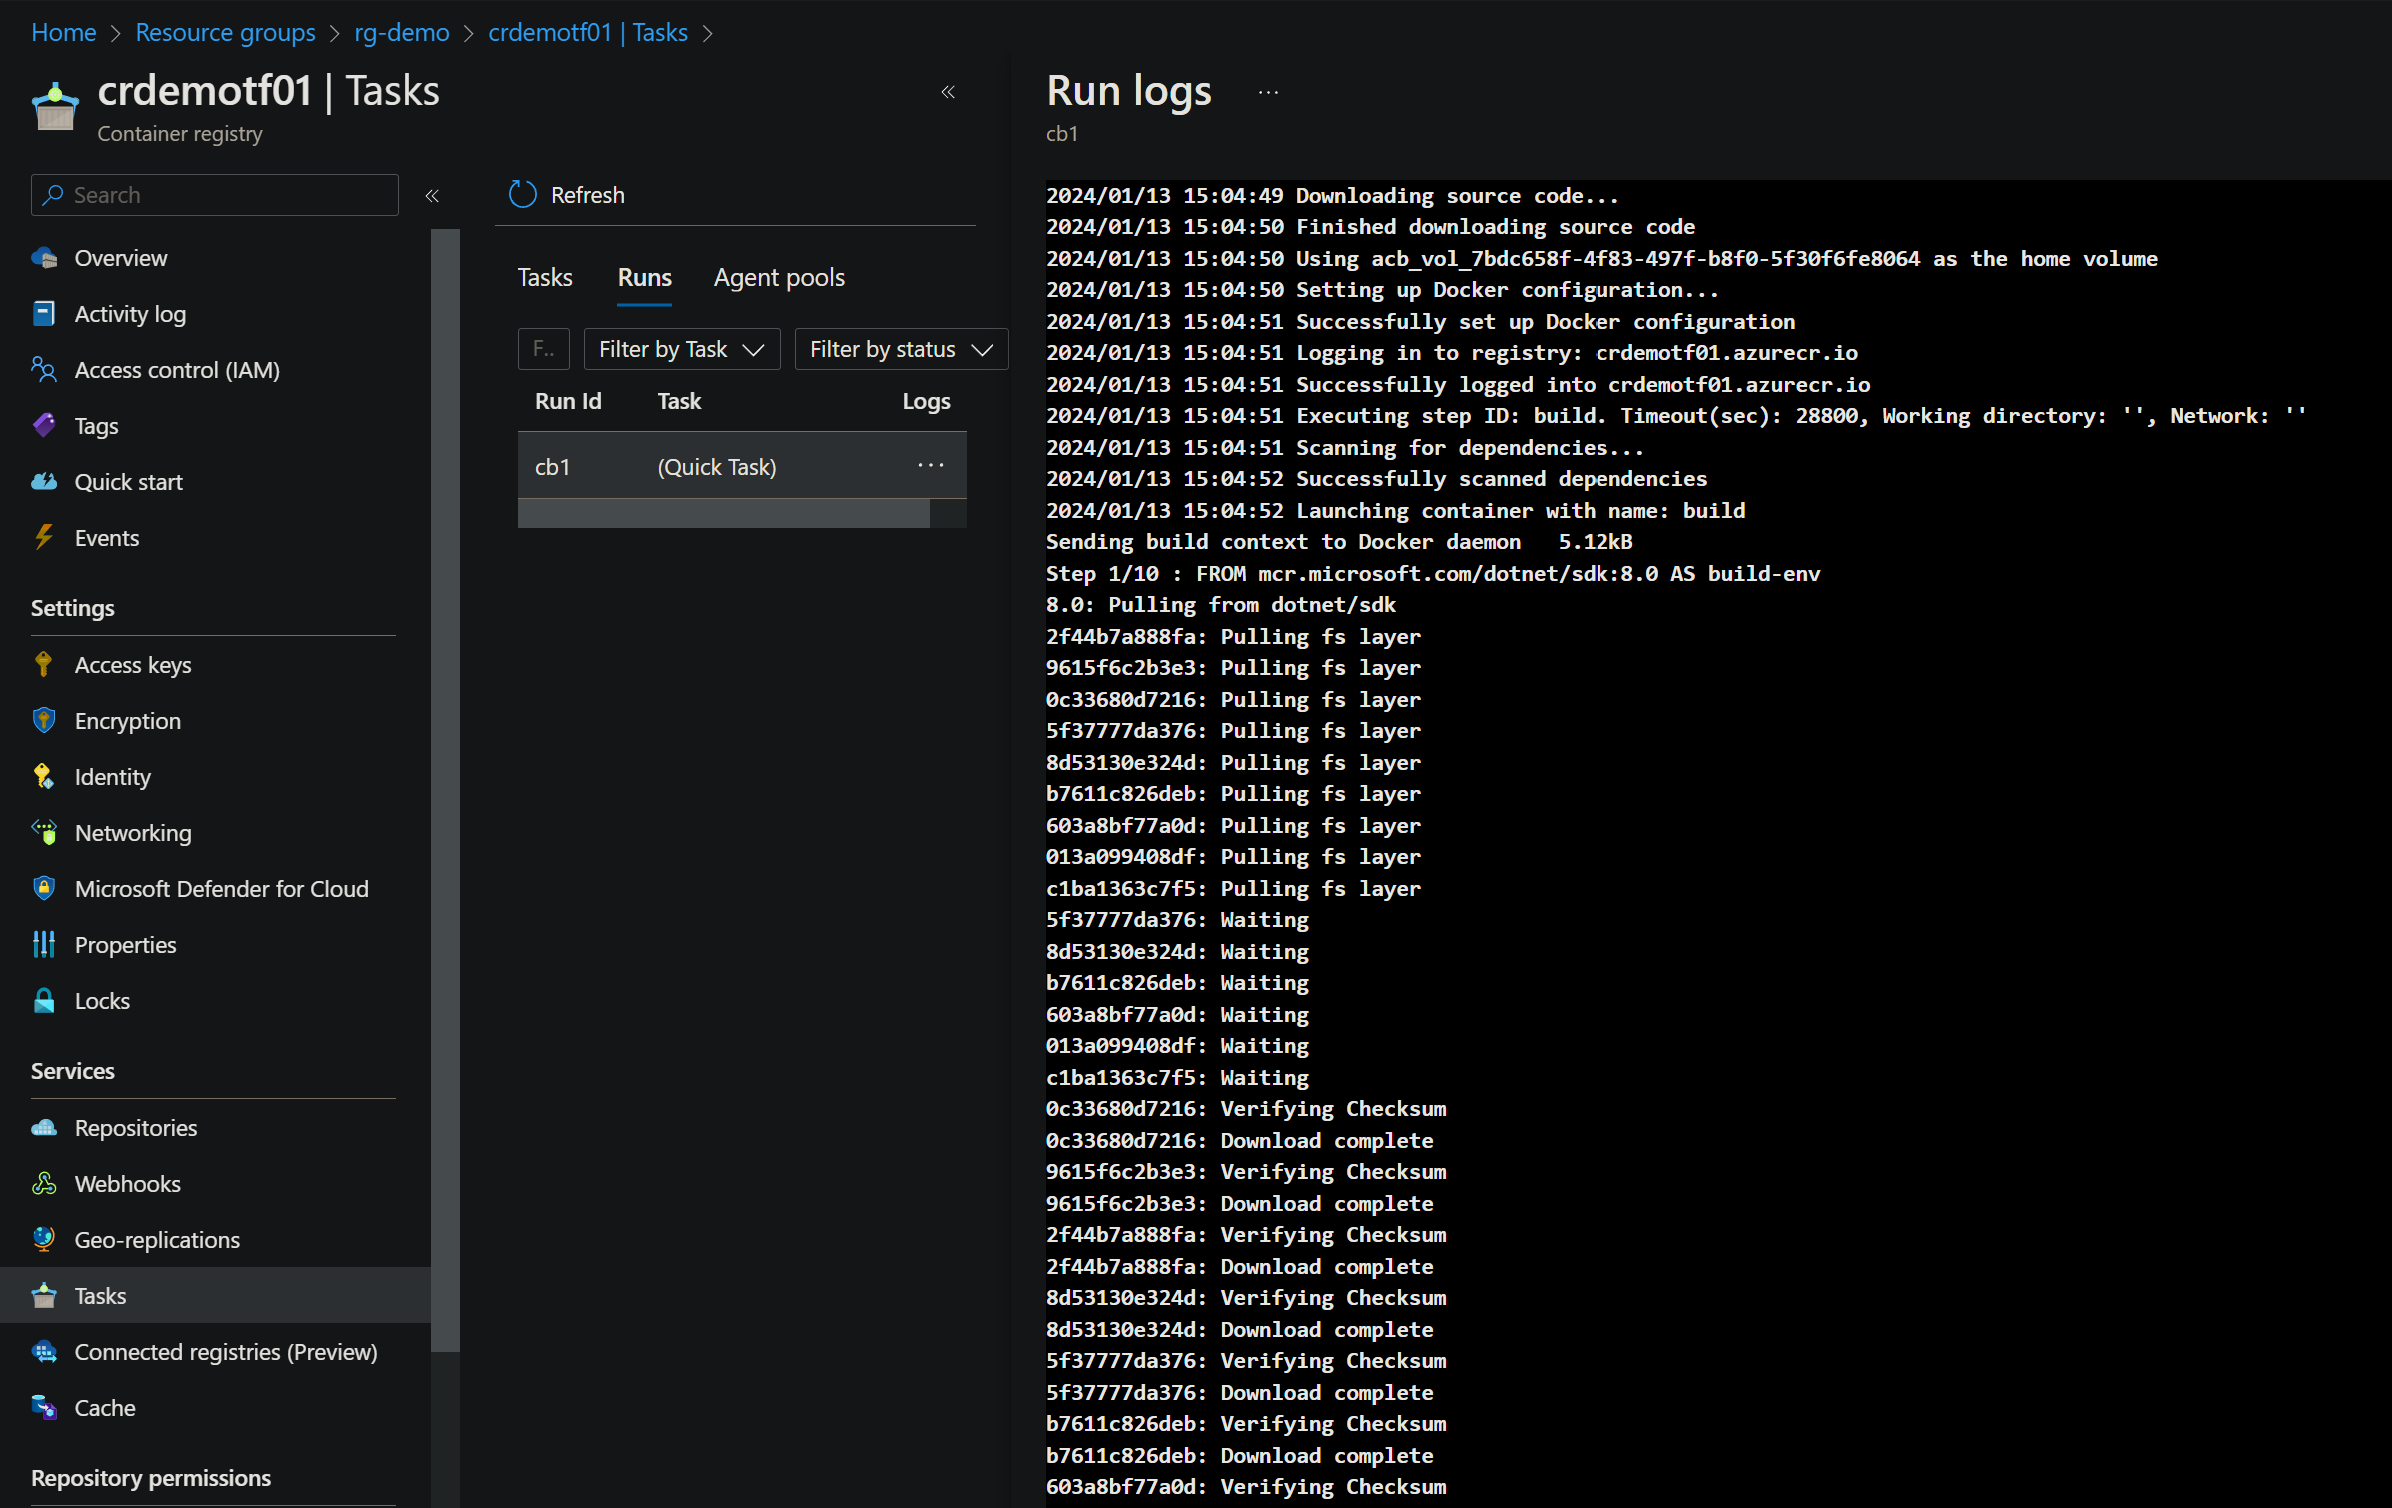Click the horizontal scrollbar under runs table
Screen dimensions: 2392x1508
(724, 513)
